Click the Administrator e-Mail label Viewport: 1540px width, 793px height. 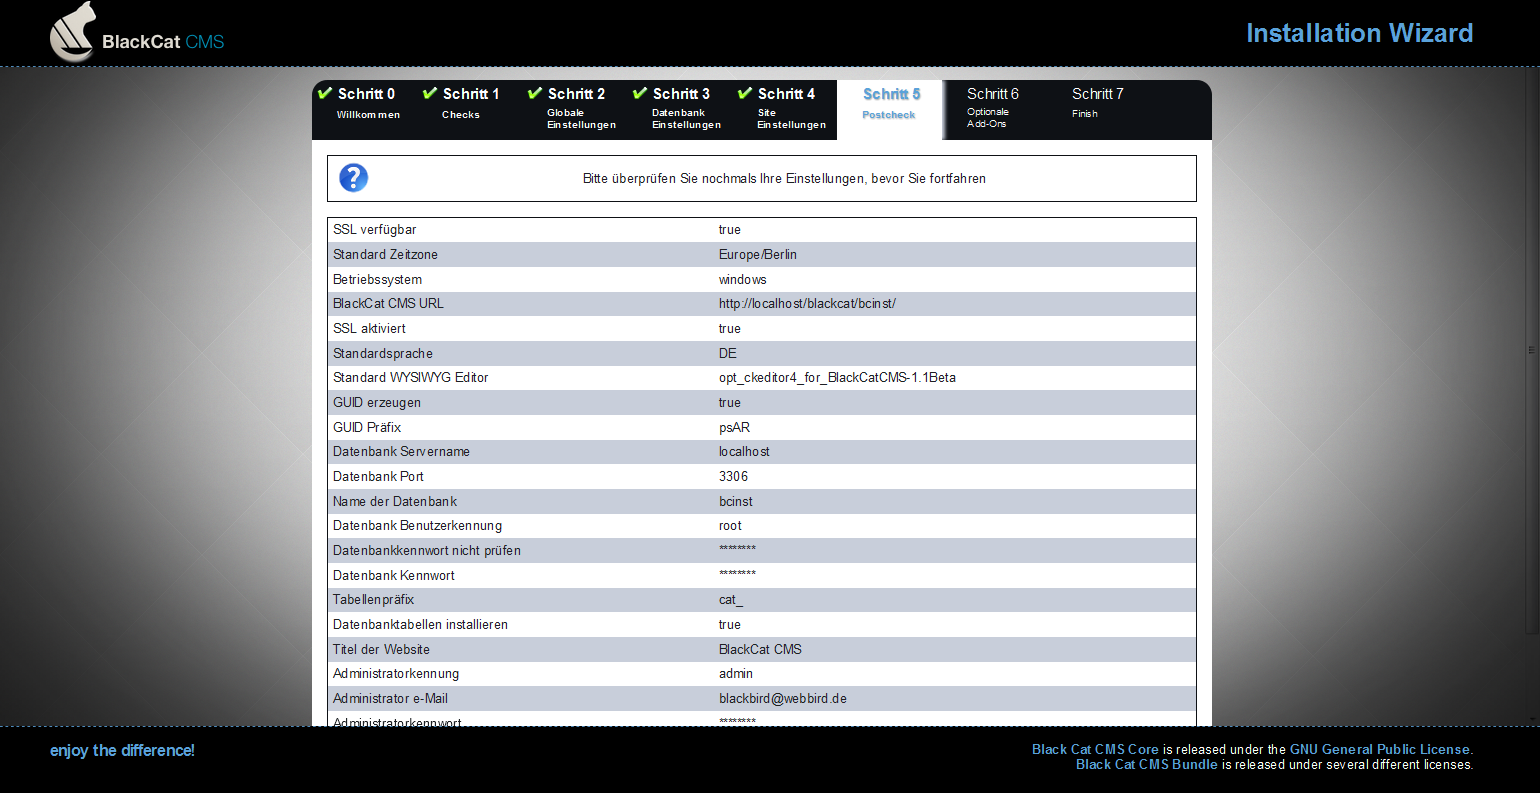[390, 699]
